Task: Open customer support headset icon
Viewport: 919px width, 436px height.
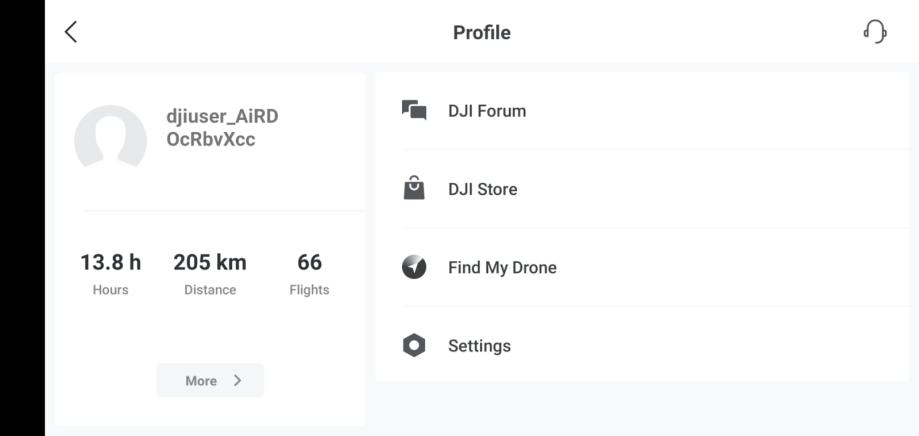Action: [875, 32]
